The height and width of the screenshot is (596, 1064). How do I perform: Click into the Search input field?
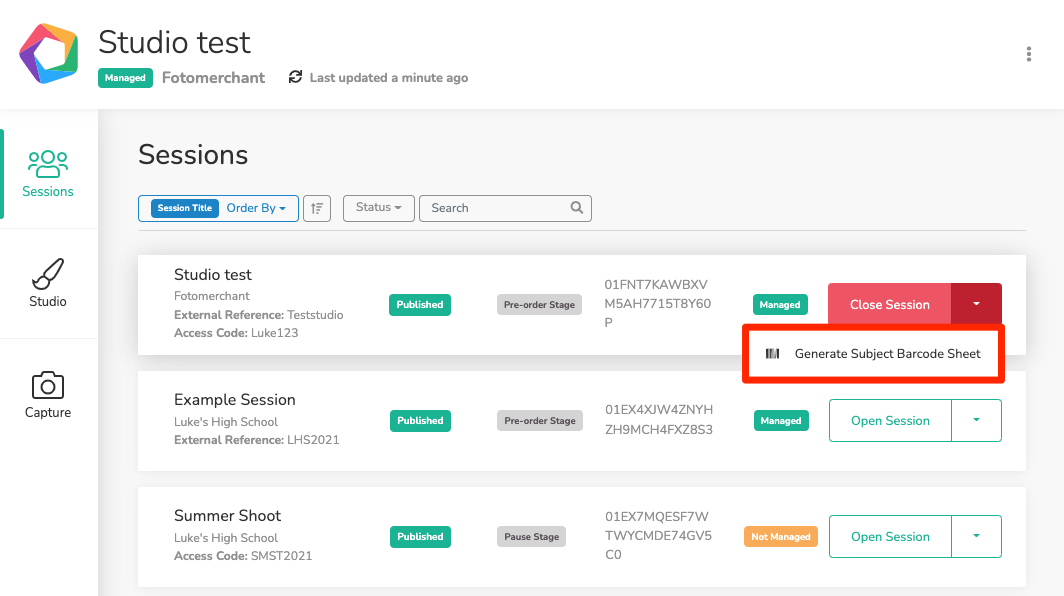(499, 208)
